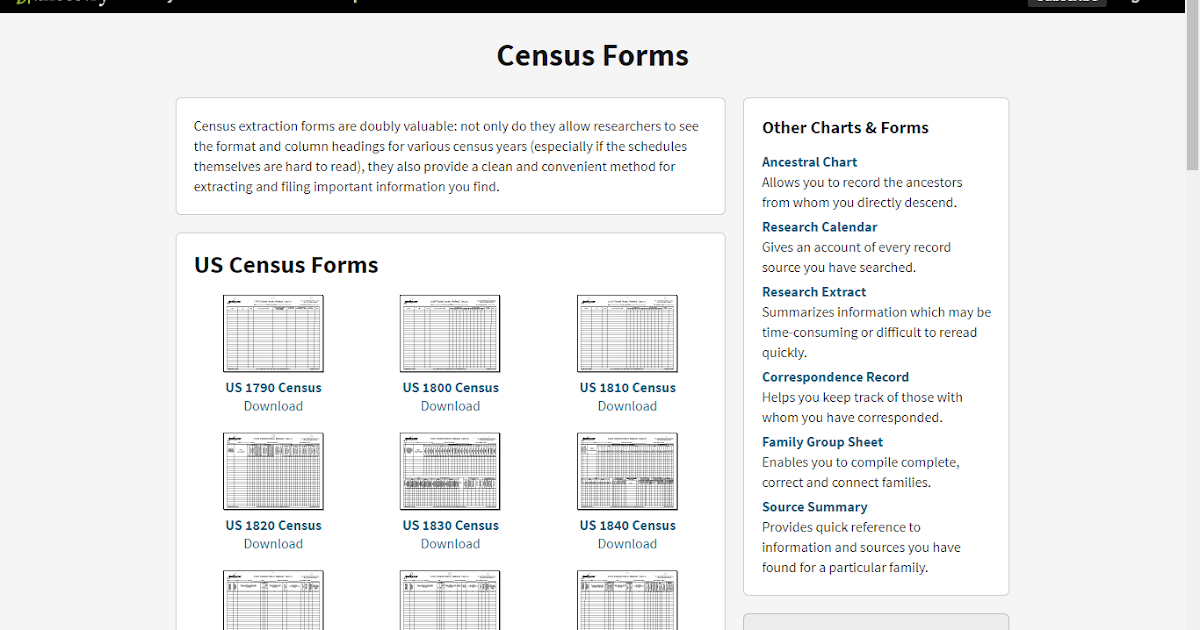Click the US 1820 Census form preview image

(x=273, y=470)
